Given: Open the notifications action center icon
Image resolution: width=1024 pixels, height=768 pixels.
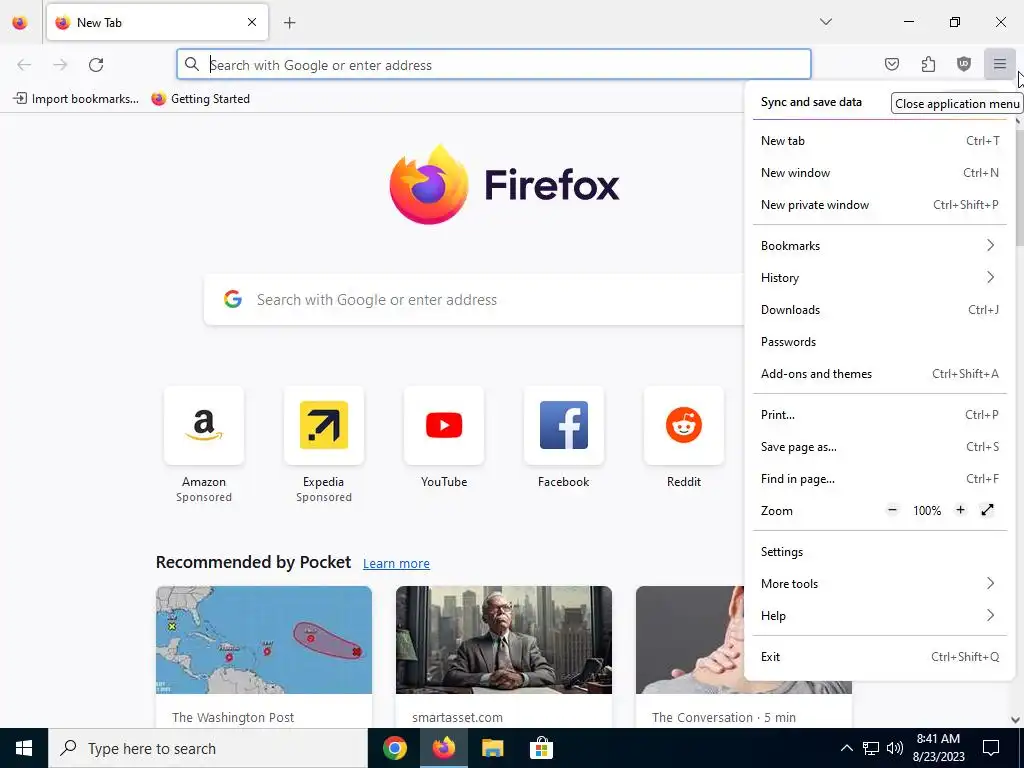Looking at the screenshot, I should point(991,748).
